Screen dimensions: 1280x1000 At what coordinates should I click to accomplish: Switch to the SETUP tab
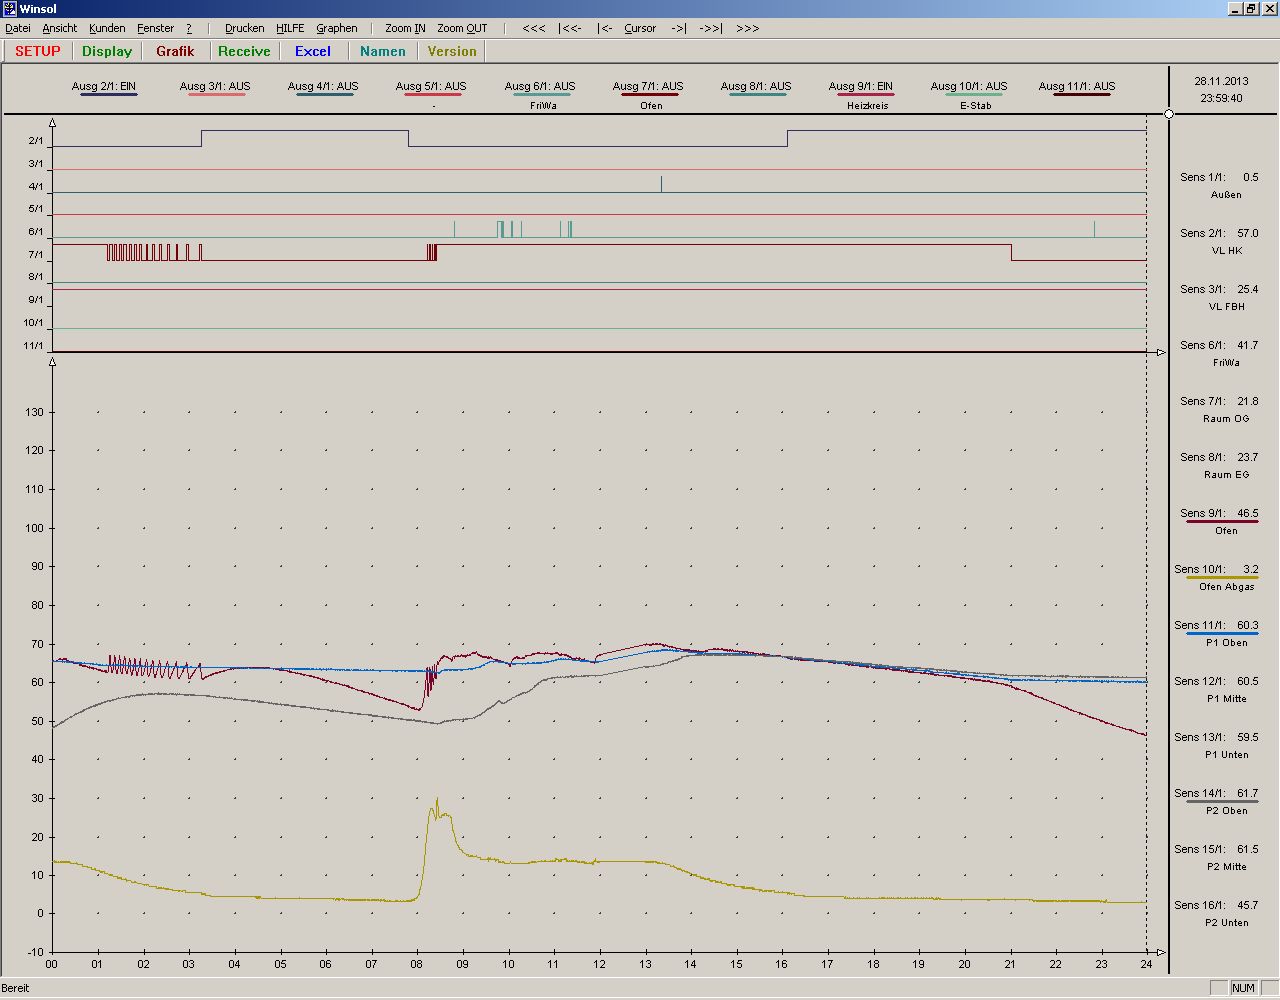pyautogui.click(x=38, y=51)
